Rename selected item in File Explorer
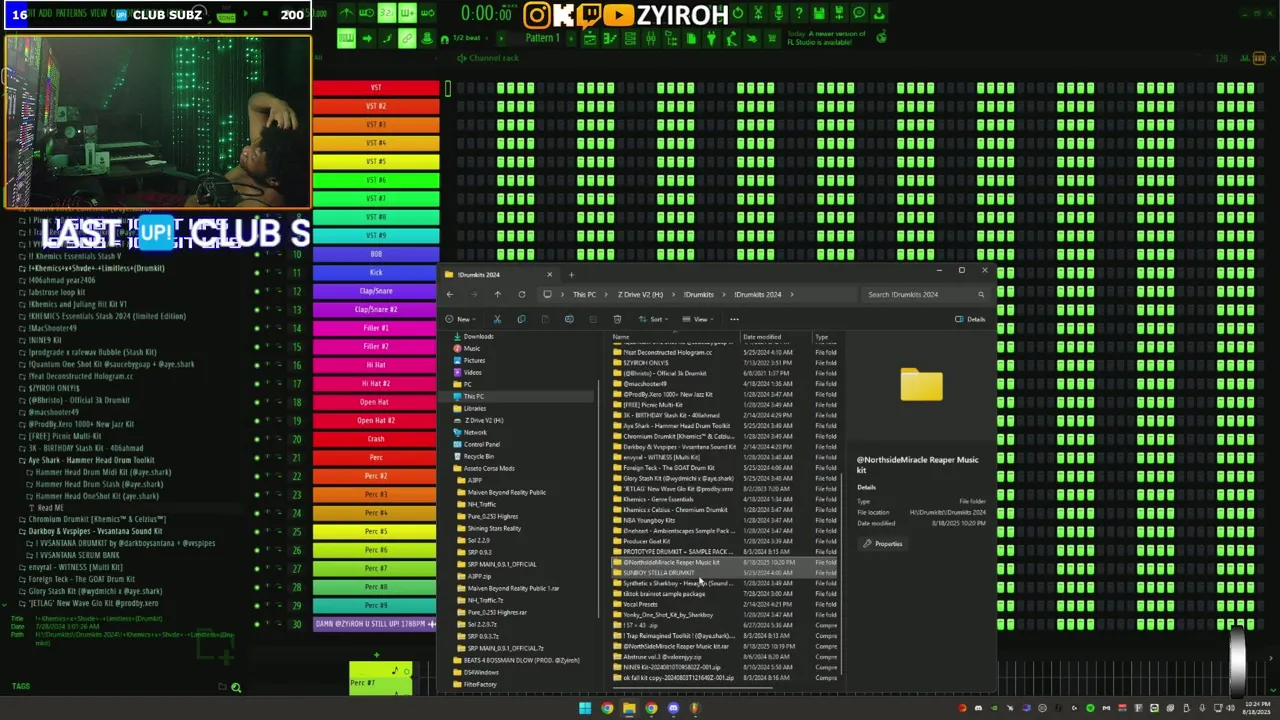The height and width of the screenshot is (720, 1280). pyautogui.click(x=569, y=319)
